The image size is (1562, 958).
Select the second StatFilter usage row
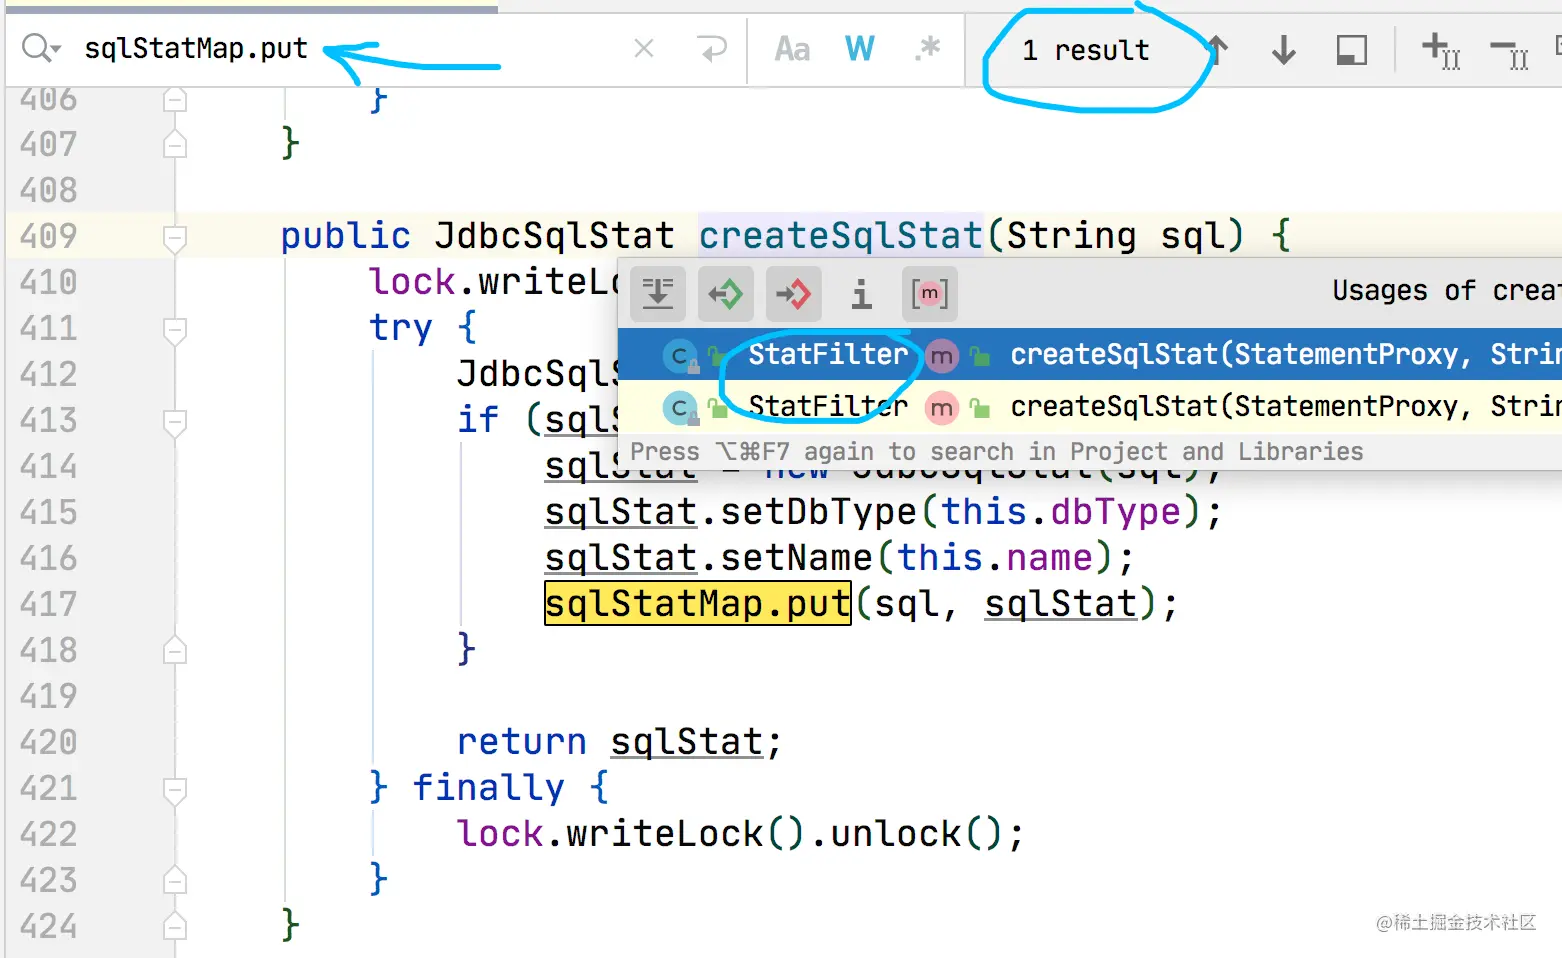pyautogui.click(x=1090, y=407)
